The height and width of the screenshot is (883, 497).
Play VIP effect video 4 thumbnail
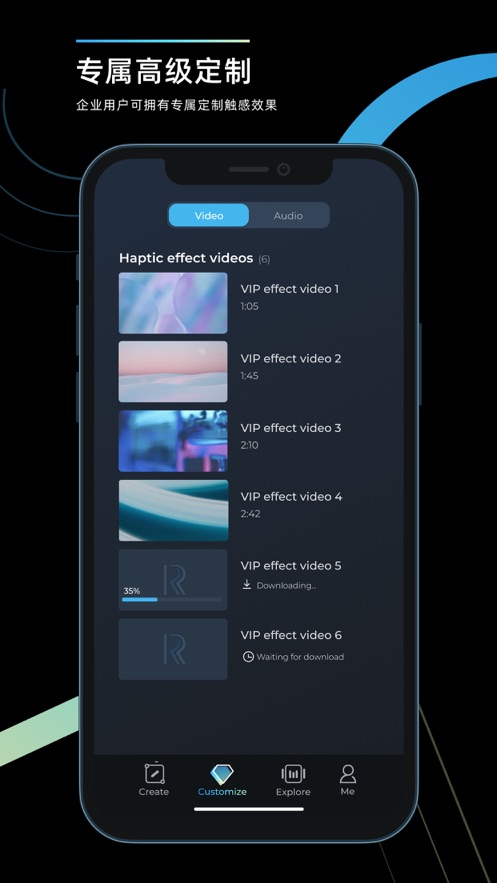point(173,510)
